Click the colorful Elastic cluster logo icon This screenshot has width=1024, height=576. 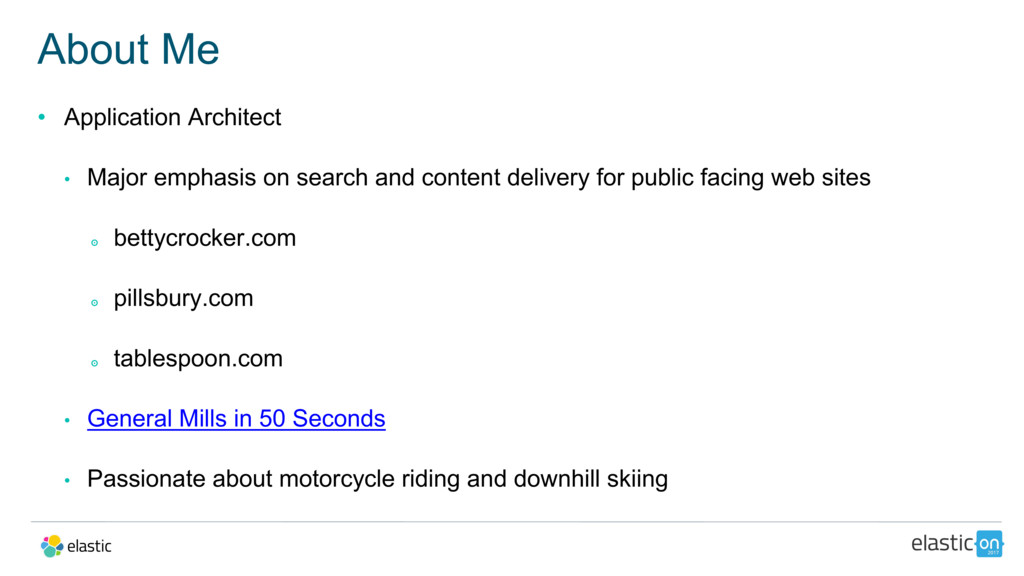[52, 546]
